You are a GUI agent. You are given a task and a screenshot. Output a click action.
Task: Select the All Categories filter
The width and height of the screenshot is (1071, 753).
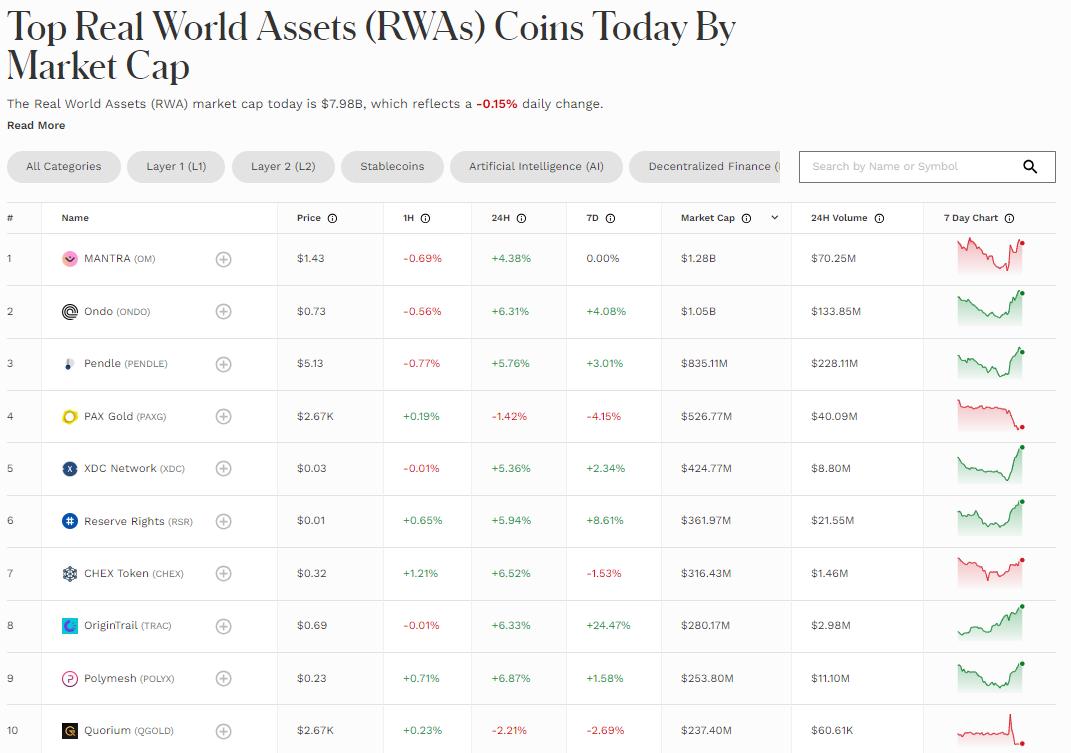pos(64,167)
